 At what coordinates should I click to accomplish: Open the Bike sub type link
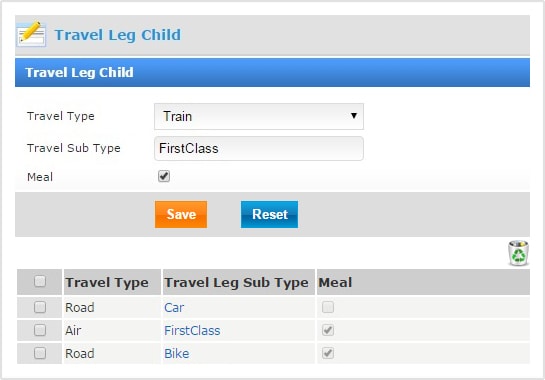(x=177, y=354)
